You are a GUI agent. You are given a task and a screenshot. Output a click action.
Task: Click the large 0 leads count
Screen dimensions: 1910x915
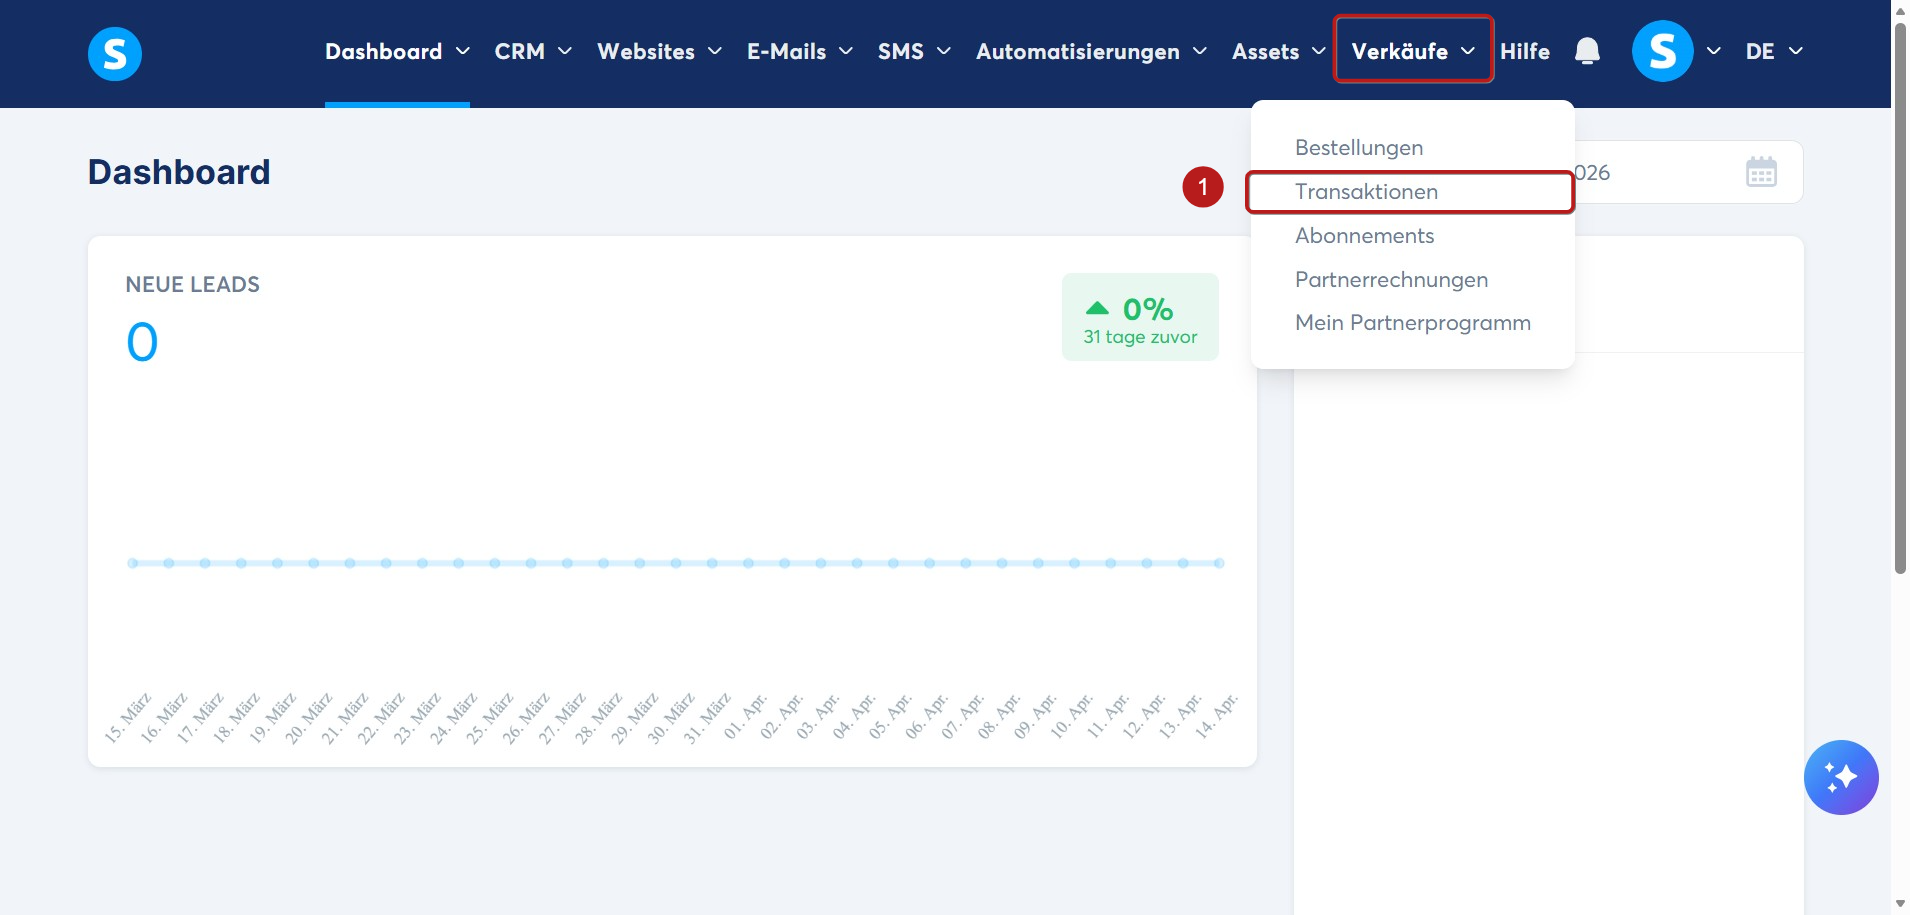[142, 342]
